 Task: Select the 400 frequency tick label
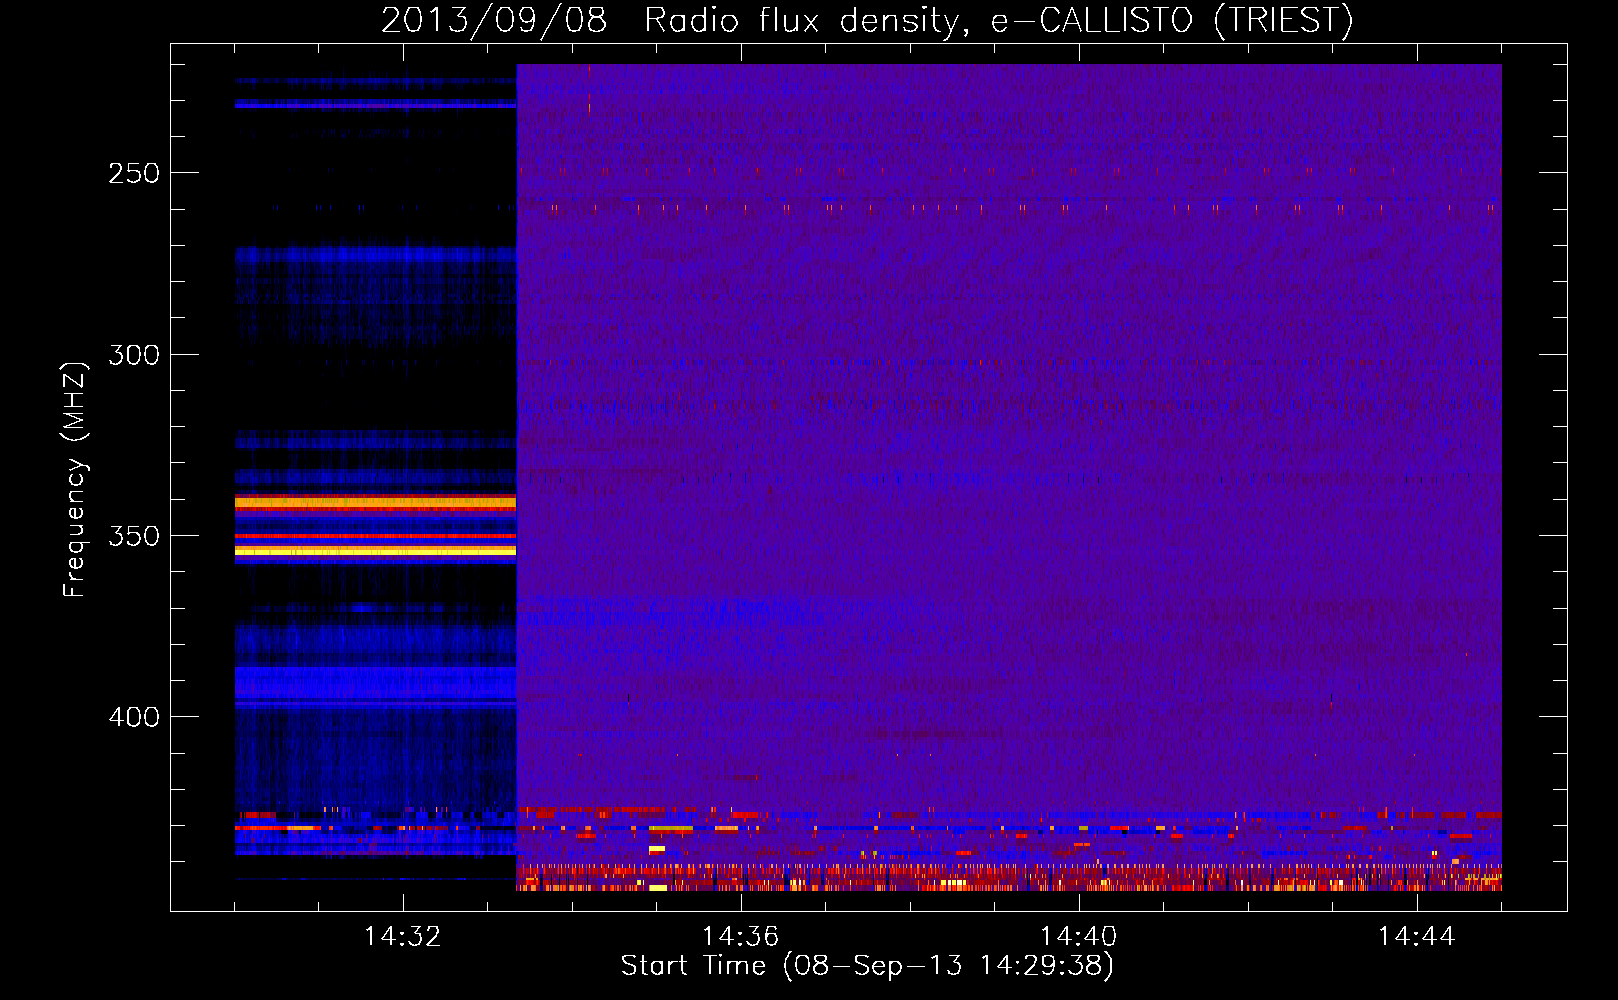click(x=134, y=717)
